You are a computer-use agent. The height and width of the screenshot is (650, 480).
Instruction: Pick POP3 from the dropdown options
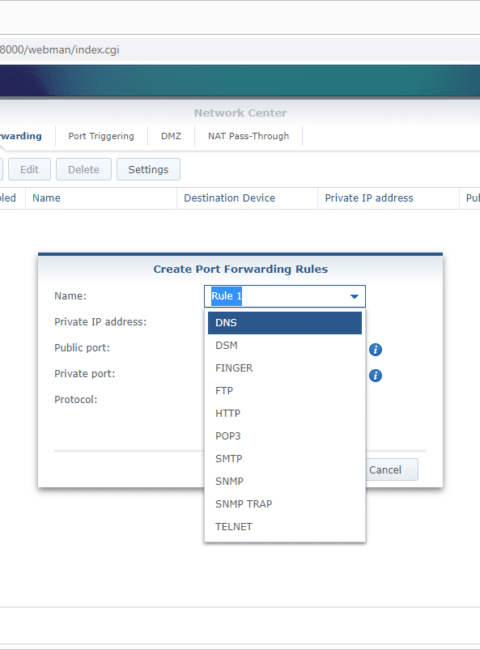click(285, 436)
